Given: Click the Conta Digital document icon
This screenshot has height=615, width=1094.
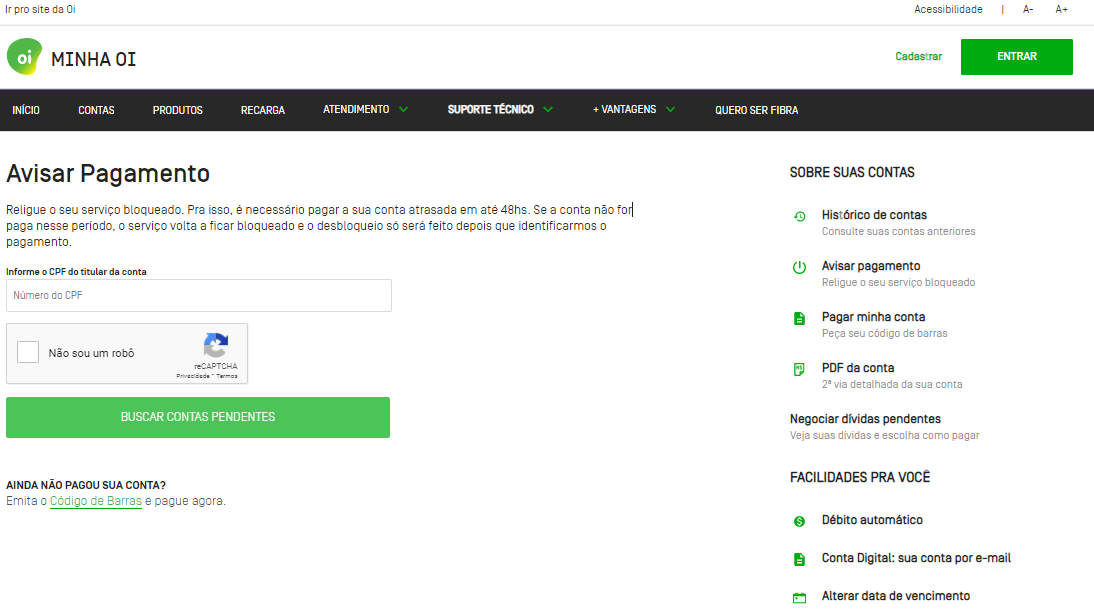Looking at the screenshot, I should [x=799, y=559].
